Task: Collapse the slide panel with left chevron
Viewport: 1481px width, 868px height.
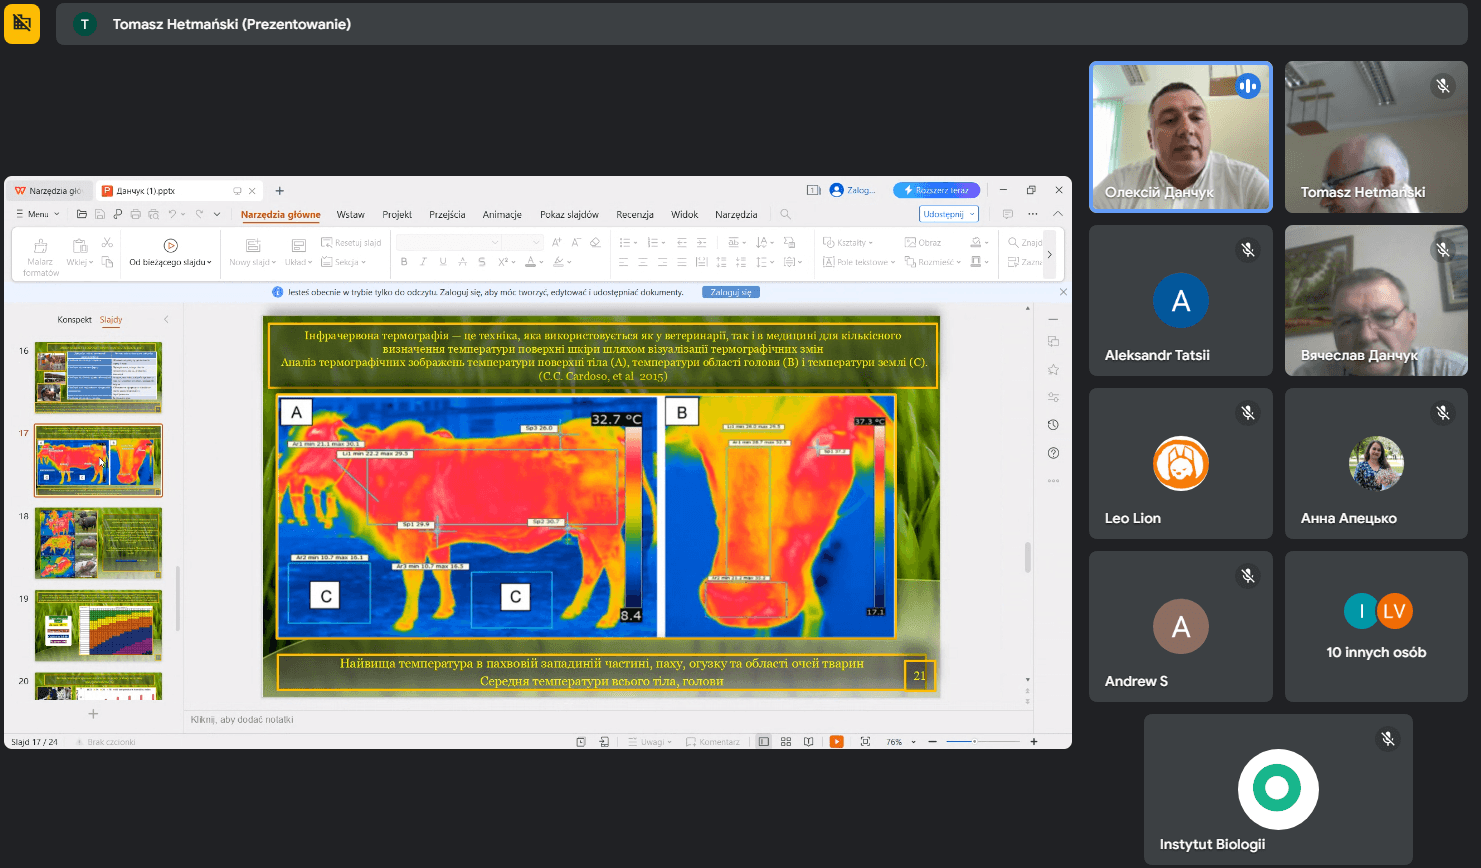Action: (x=166, y=320)
